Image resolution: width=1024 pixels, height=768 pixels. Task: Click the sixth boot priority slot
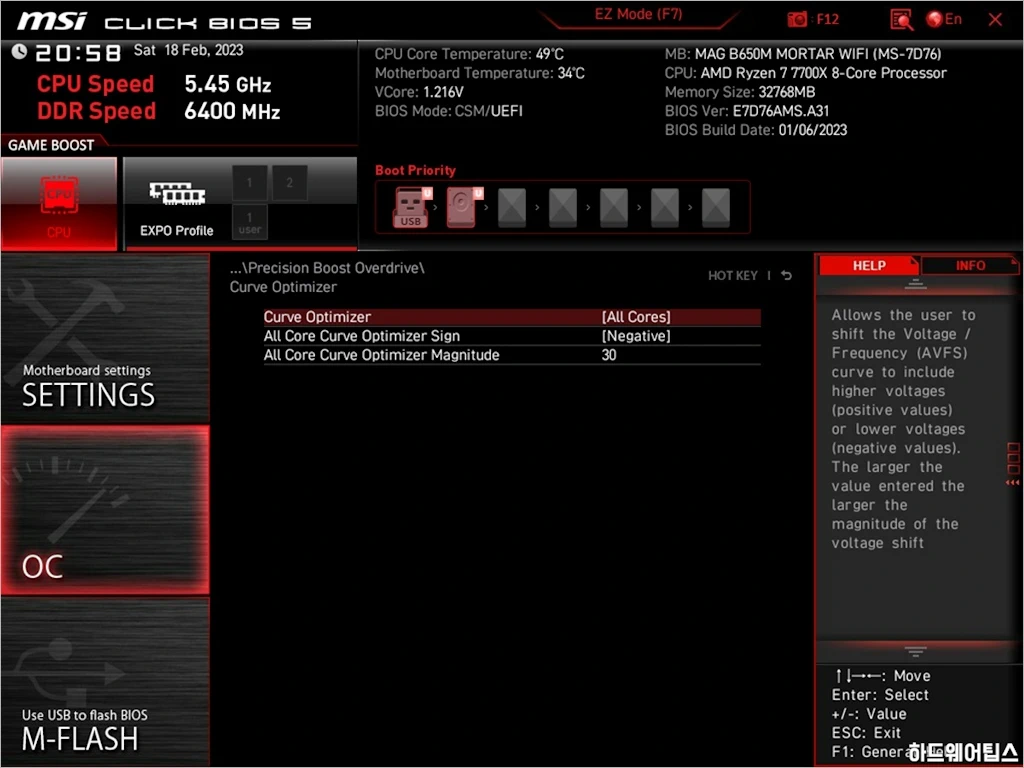pos(665,208)
